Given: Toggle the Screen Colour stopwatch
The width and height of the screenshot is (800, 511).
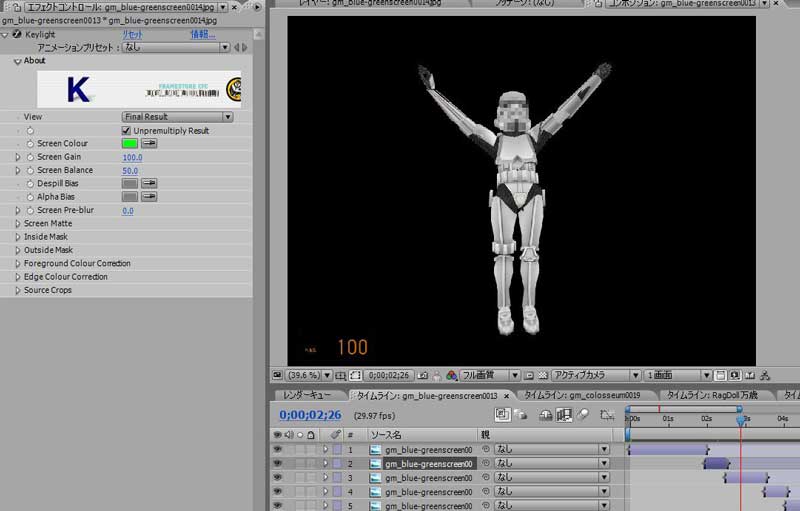Looking at the screenshot, I should 30,144.
